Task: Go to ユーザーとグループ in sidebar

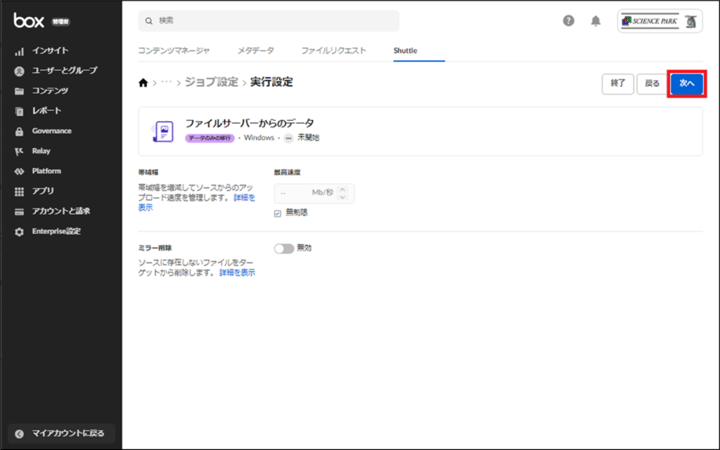Action: pos(64,70)
